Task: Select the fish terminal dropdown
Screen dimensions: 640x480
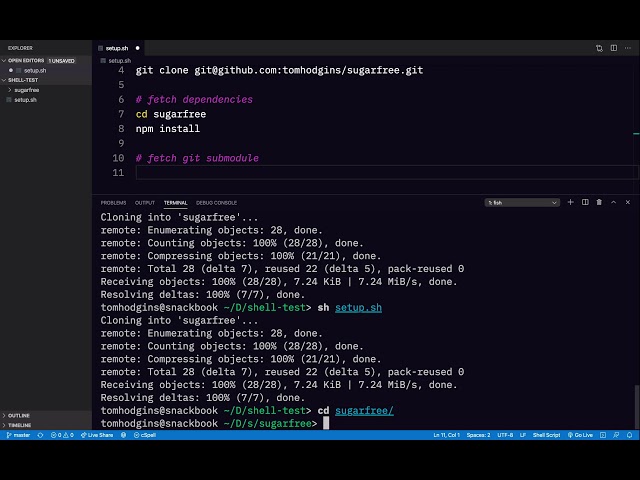Action: pyautogui.click(x=522, y=202)
